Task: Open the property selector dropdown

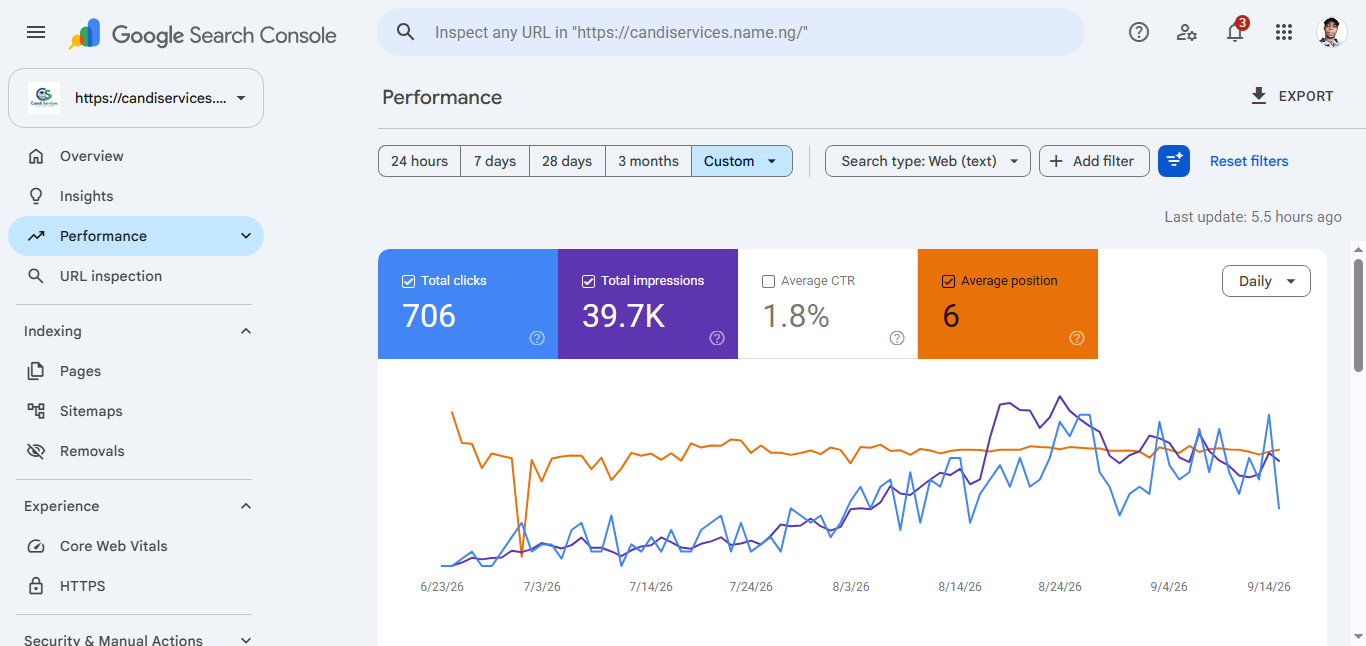Action: point(136,98)
